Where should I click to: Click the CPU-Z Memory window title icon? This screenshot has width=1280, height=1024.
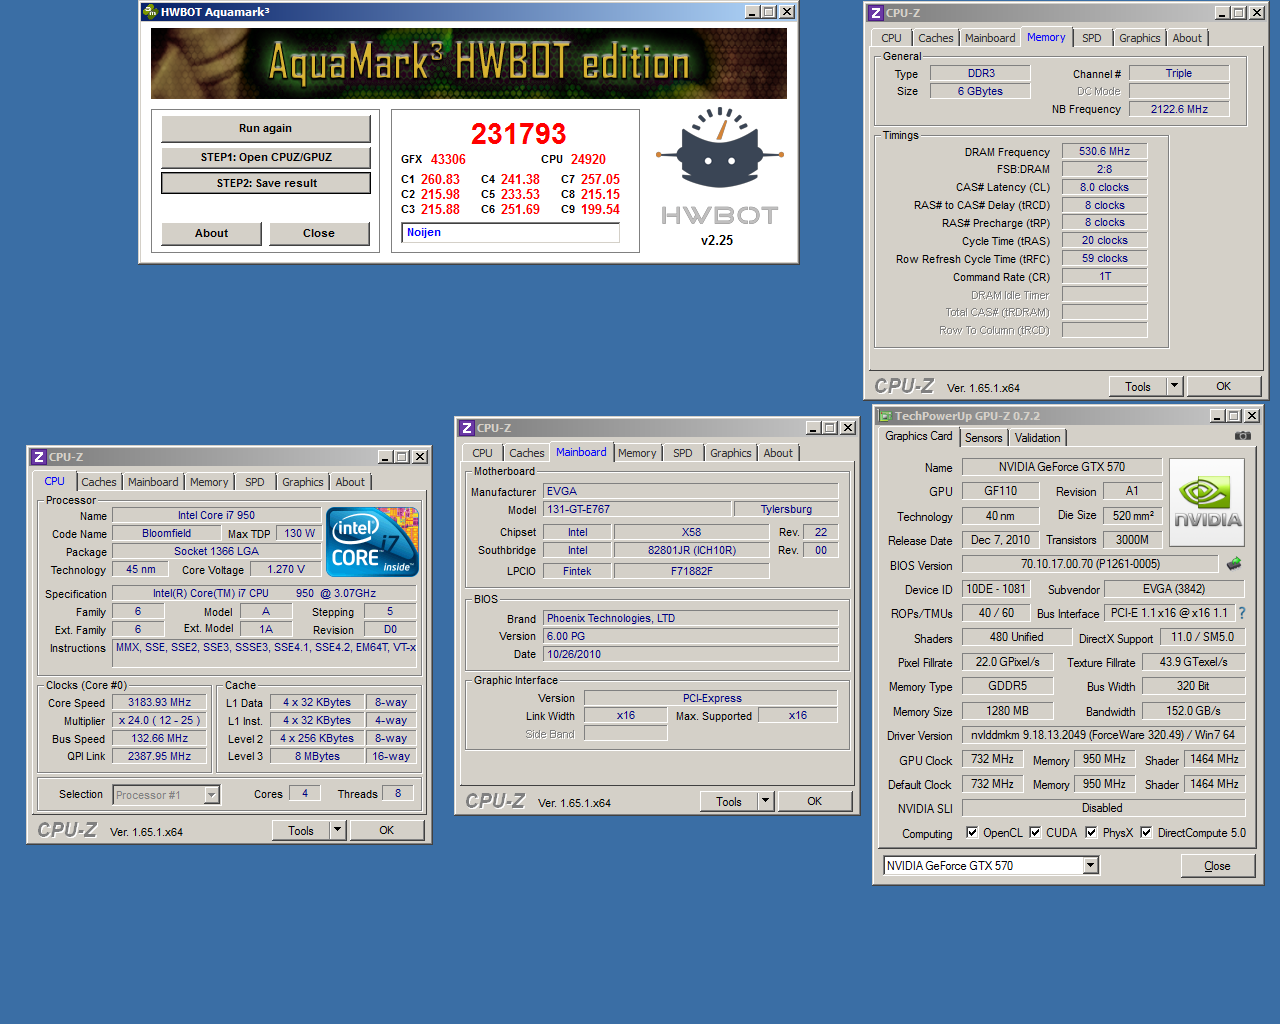[876, 13]
